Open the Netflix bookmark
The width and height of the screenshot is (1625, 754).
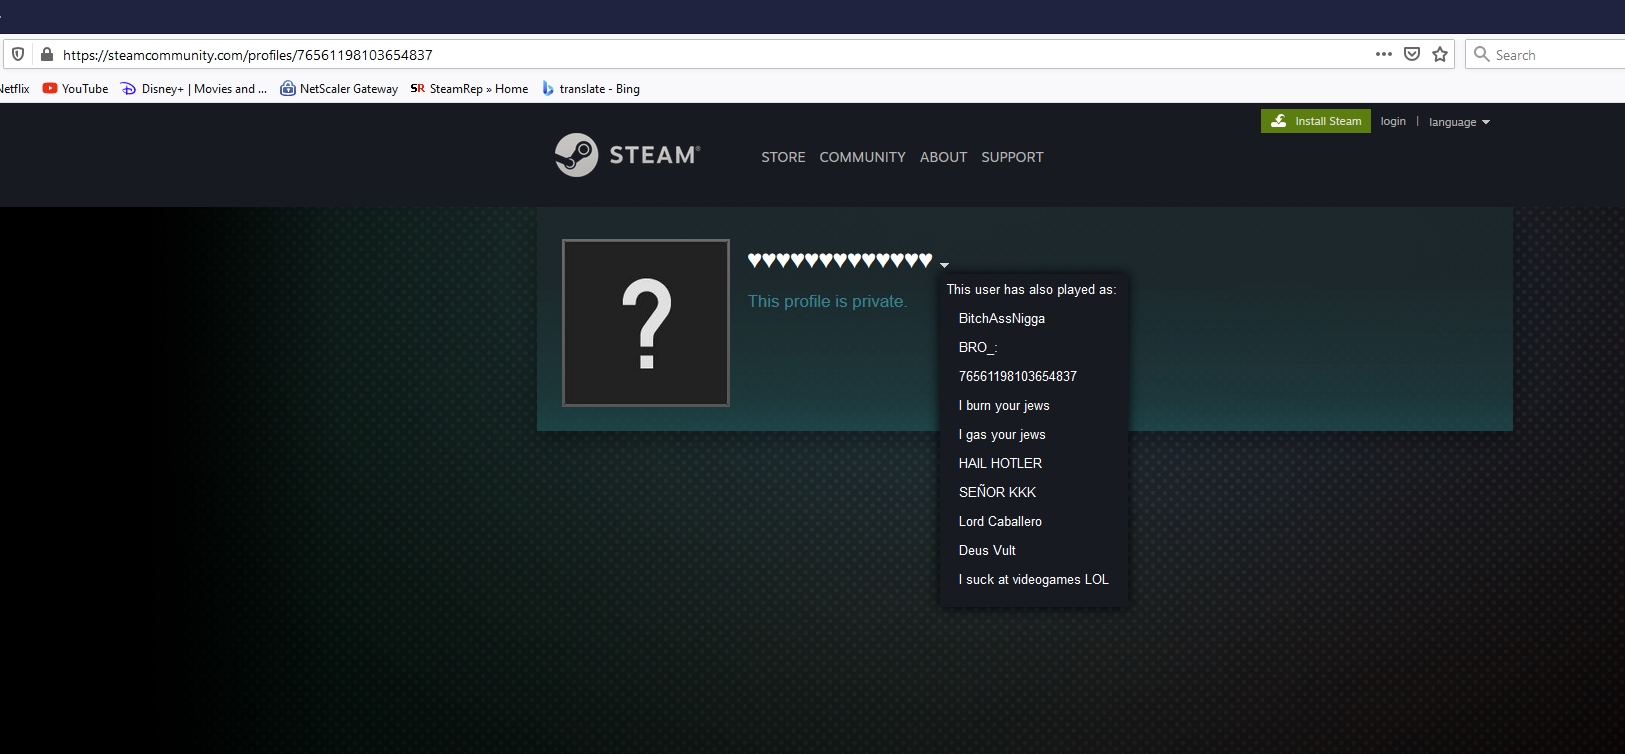click(x=14, y=88)
